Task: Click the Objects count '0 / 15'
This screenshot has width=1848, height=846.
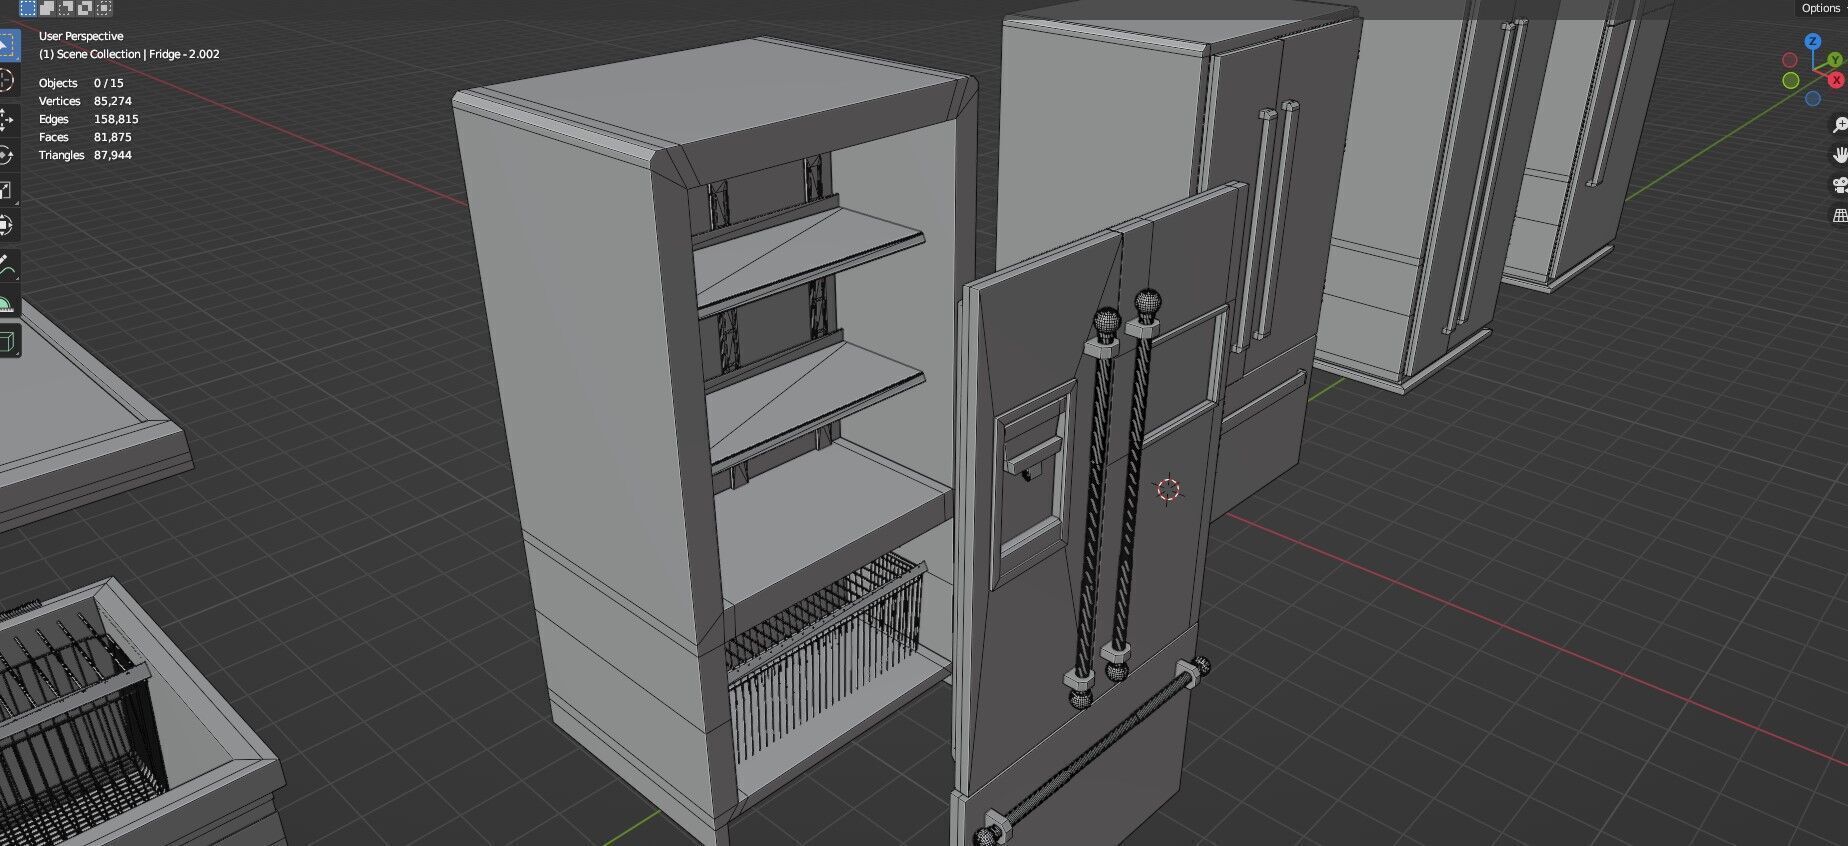Action: (x=109, y=83)
